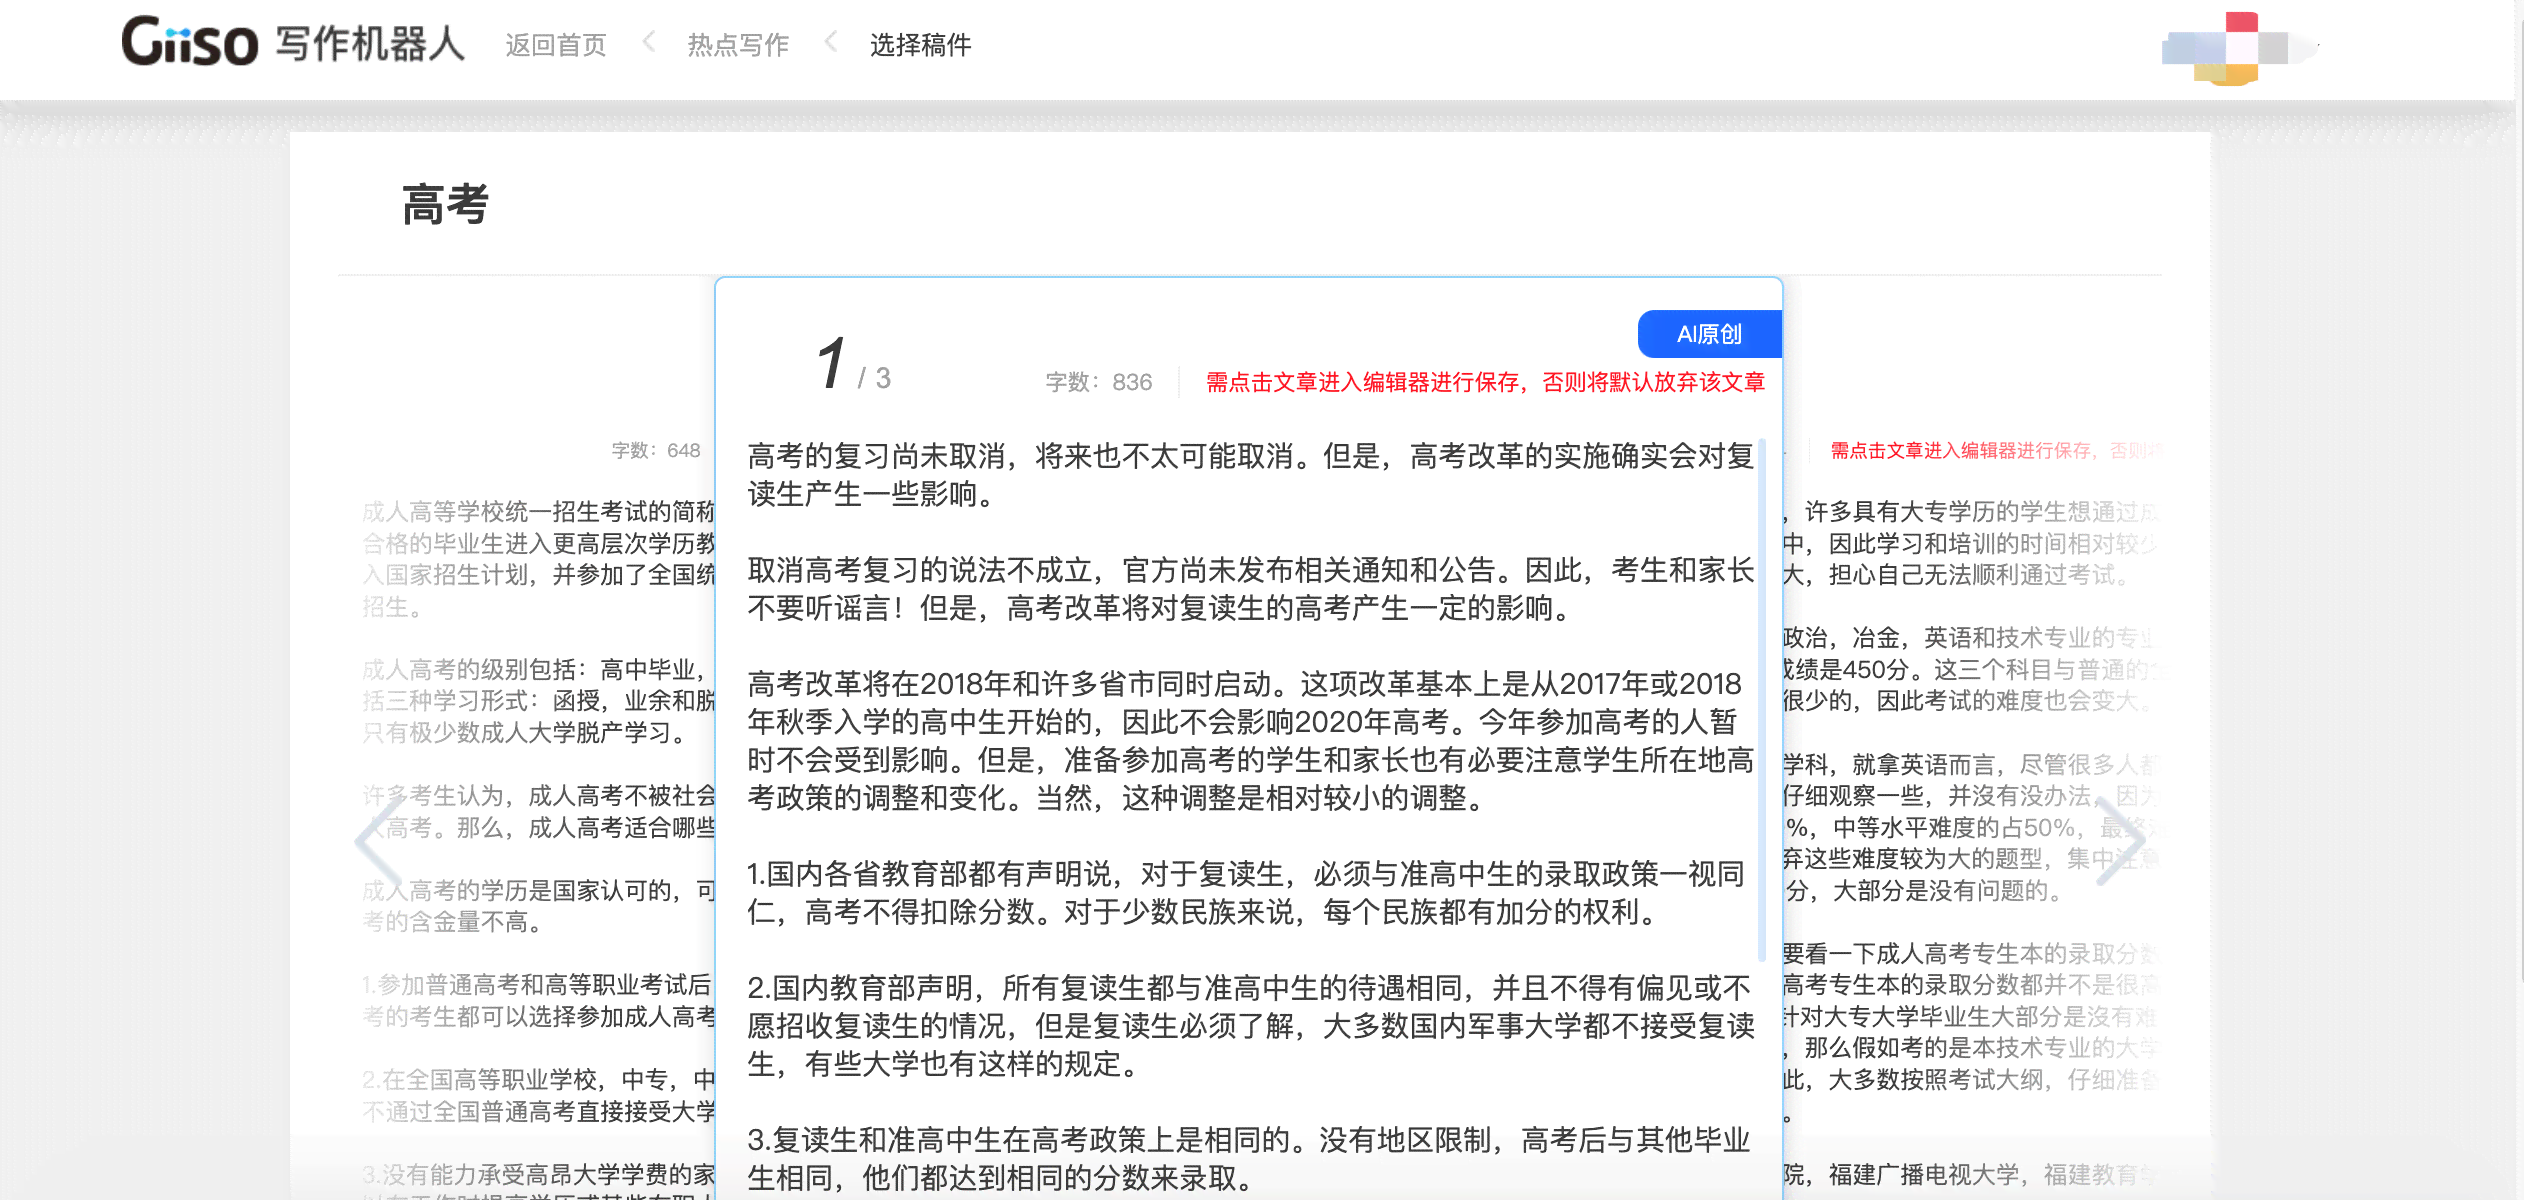This screenshot has height=1200, width=2524.
Task: Click the 1 / 3 article counter
Action: coord(853,364)
